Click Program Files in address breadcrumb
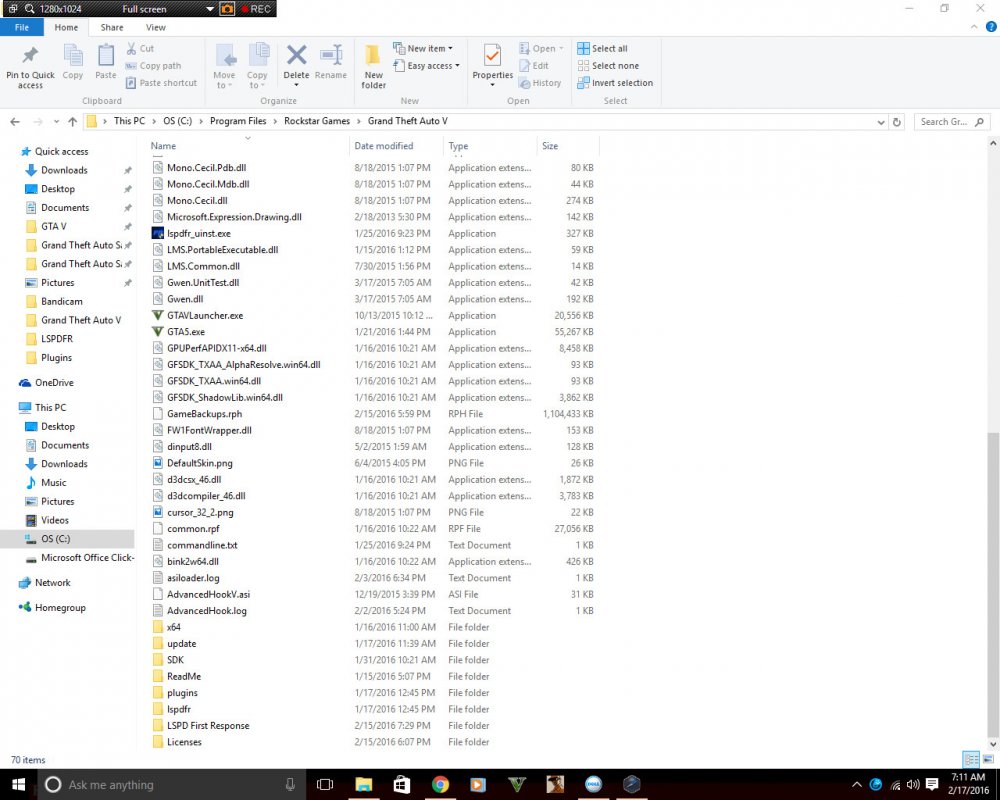The width and height of the screenshot is (1000, 800). click(238, 121)
